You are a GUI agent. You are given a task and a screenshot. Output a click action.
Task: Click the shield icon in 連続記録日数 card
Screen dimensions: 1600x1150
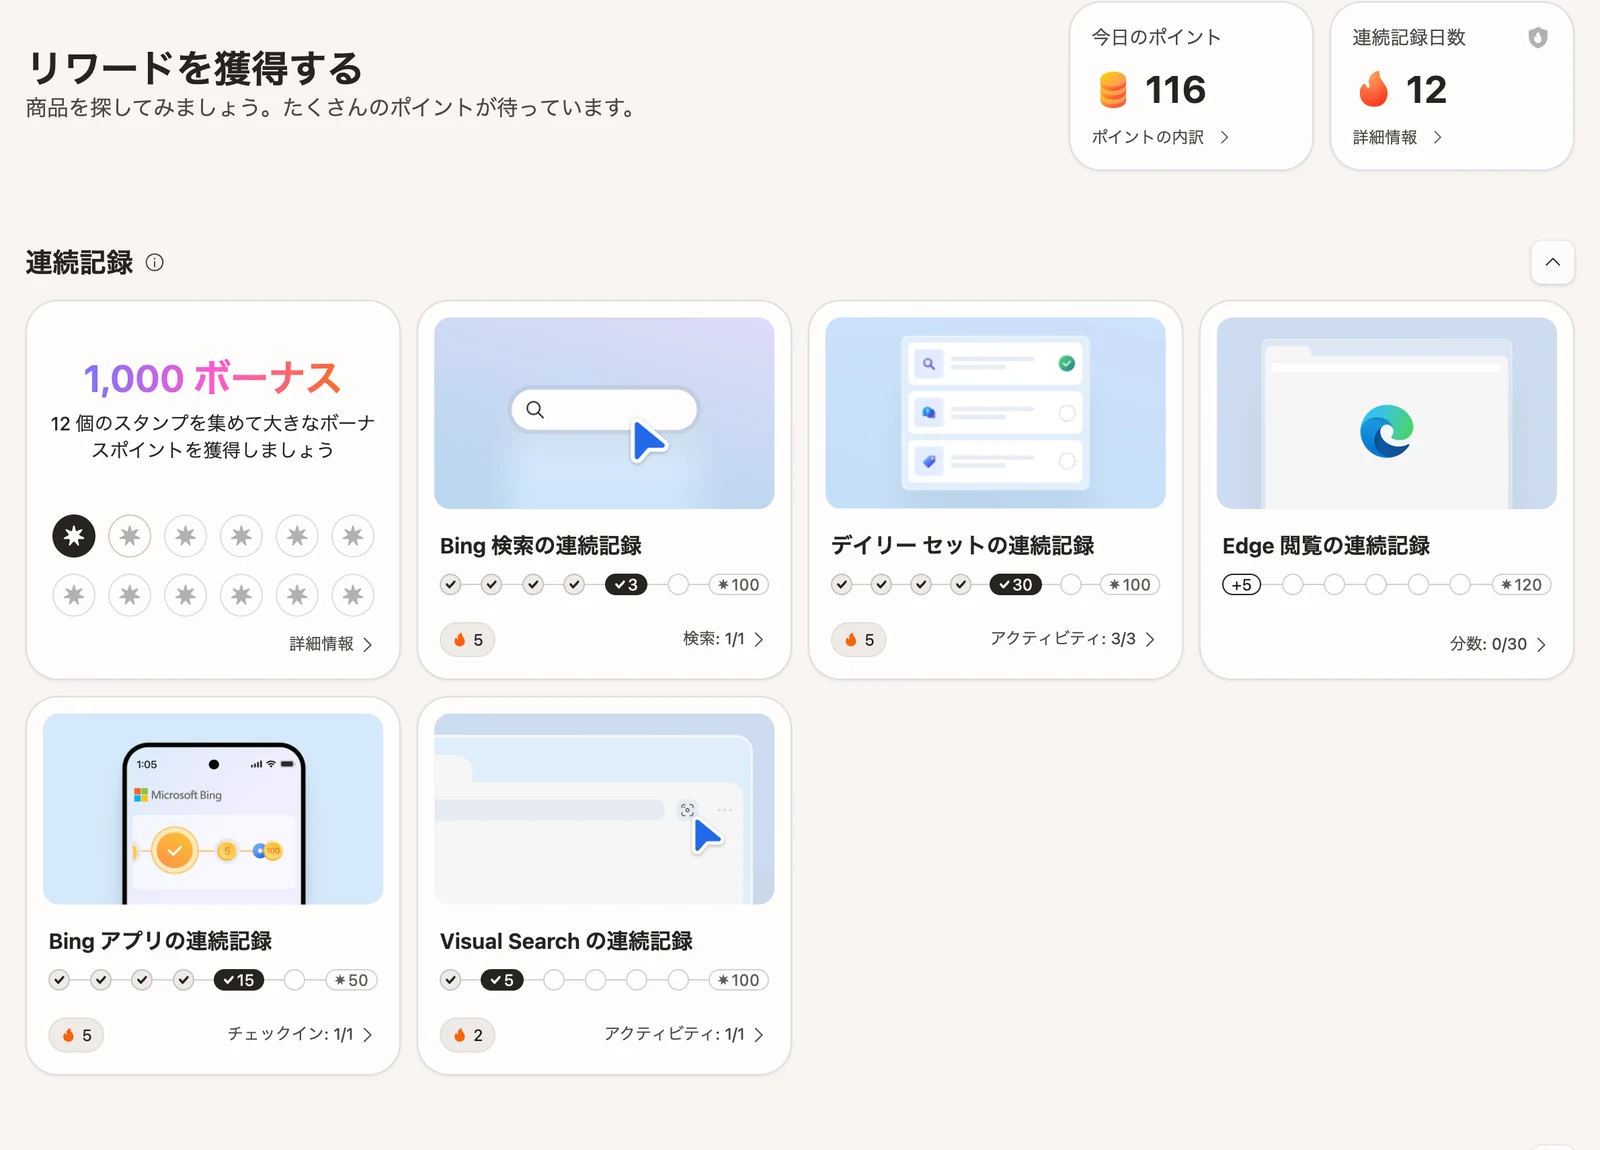tap(1538, 38)
